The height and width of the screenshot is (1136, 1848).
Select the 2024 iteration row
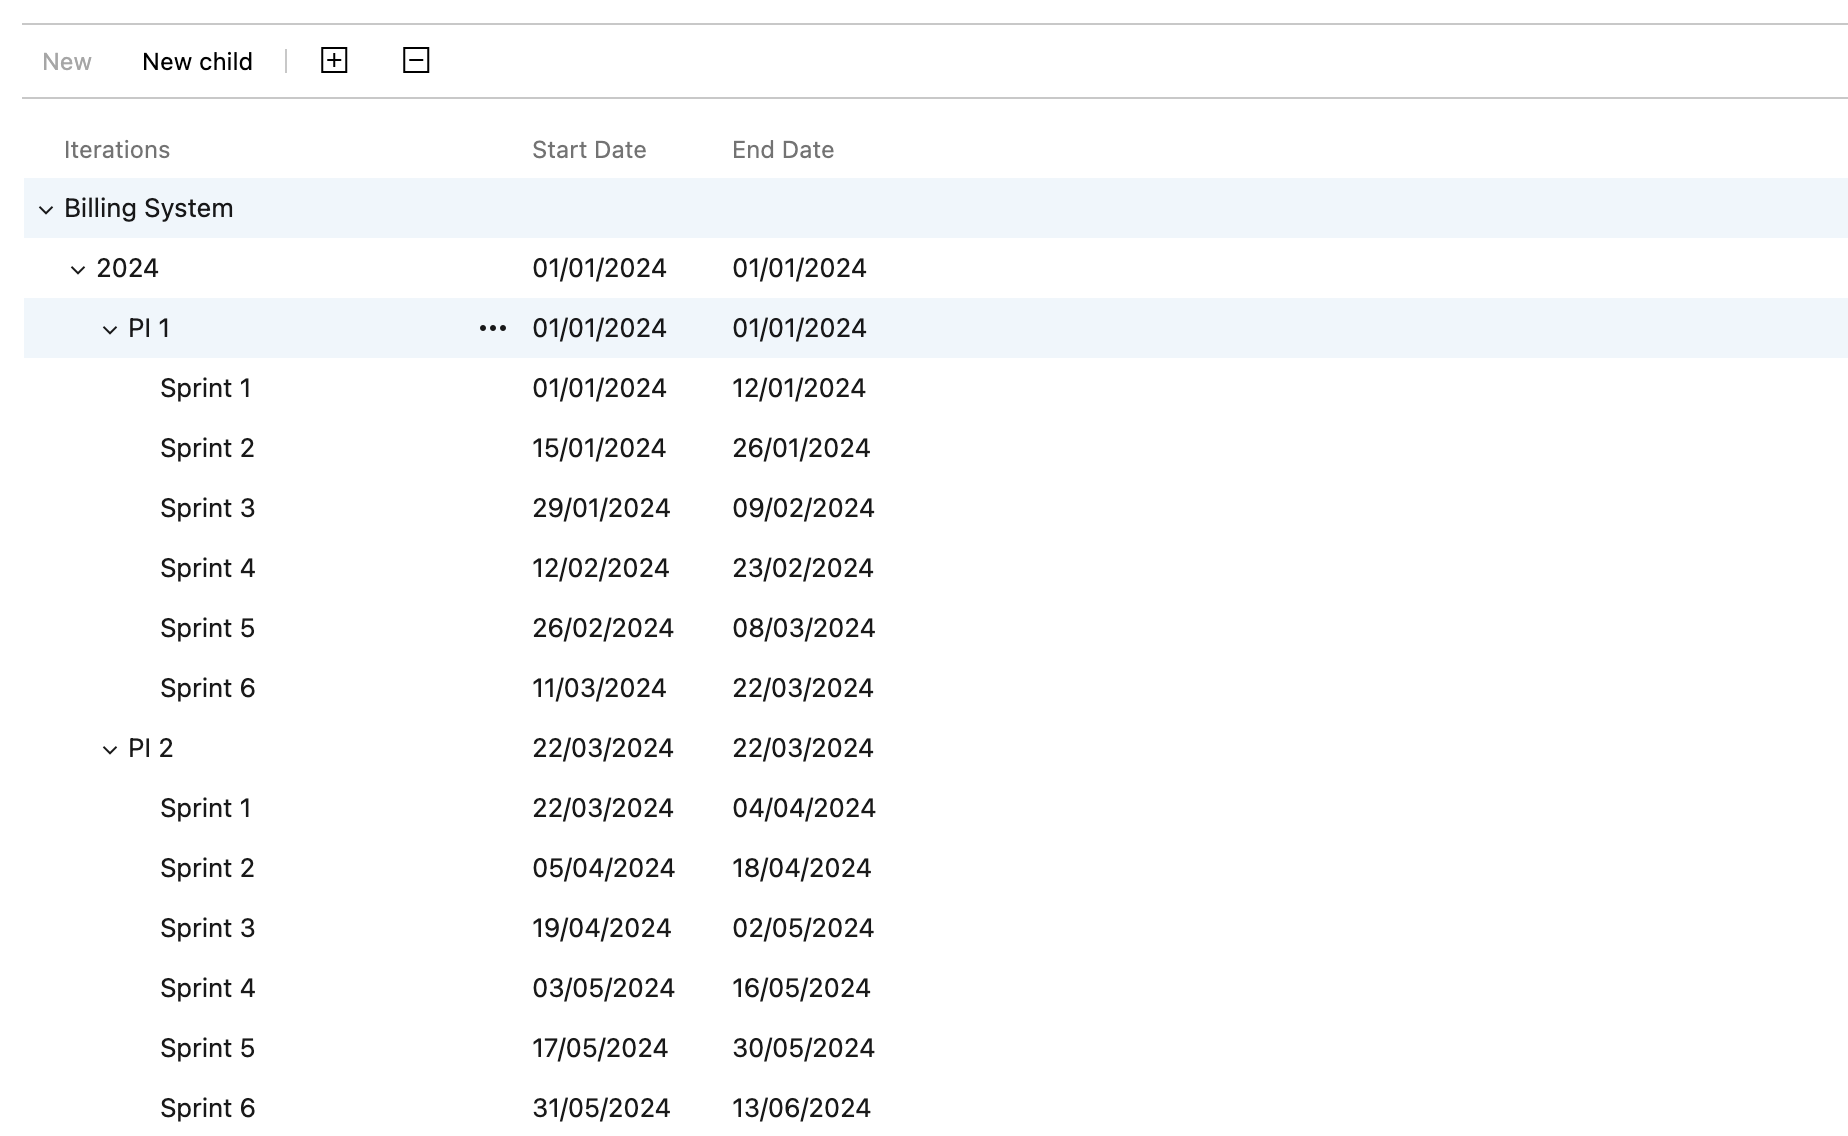[128, 268]
